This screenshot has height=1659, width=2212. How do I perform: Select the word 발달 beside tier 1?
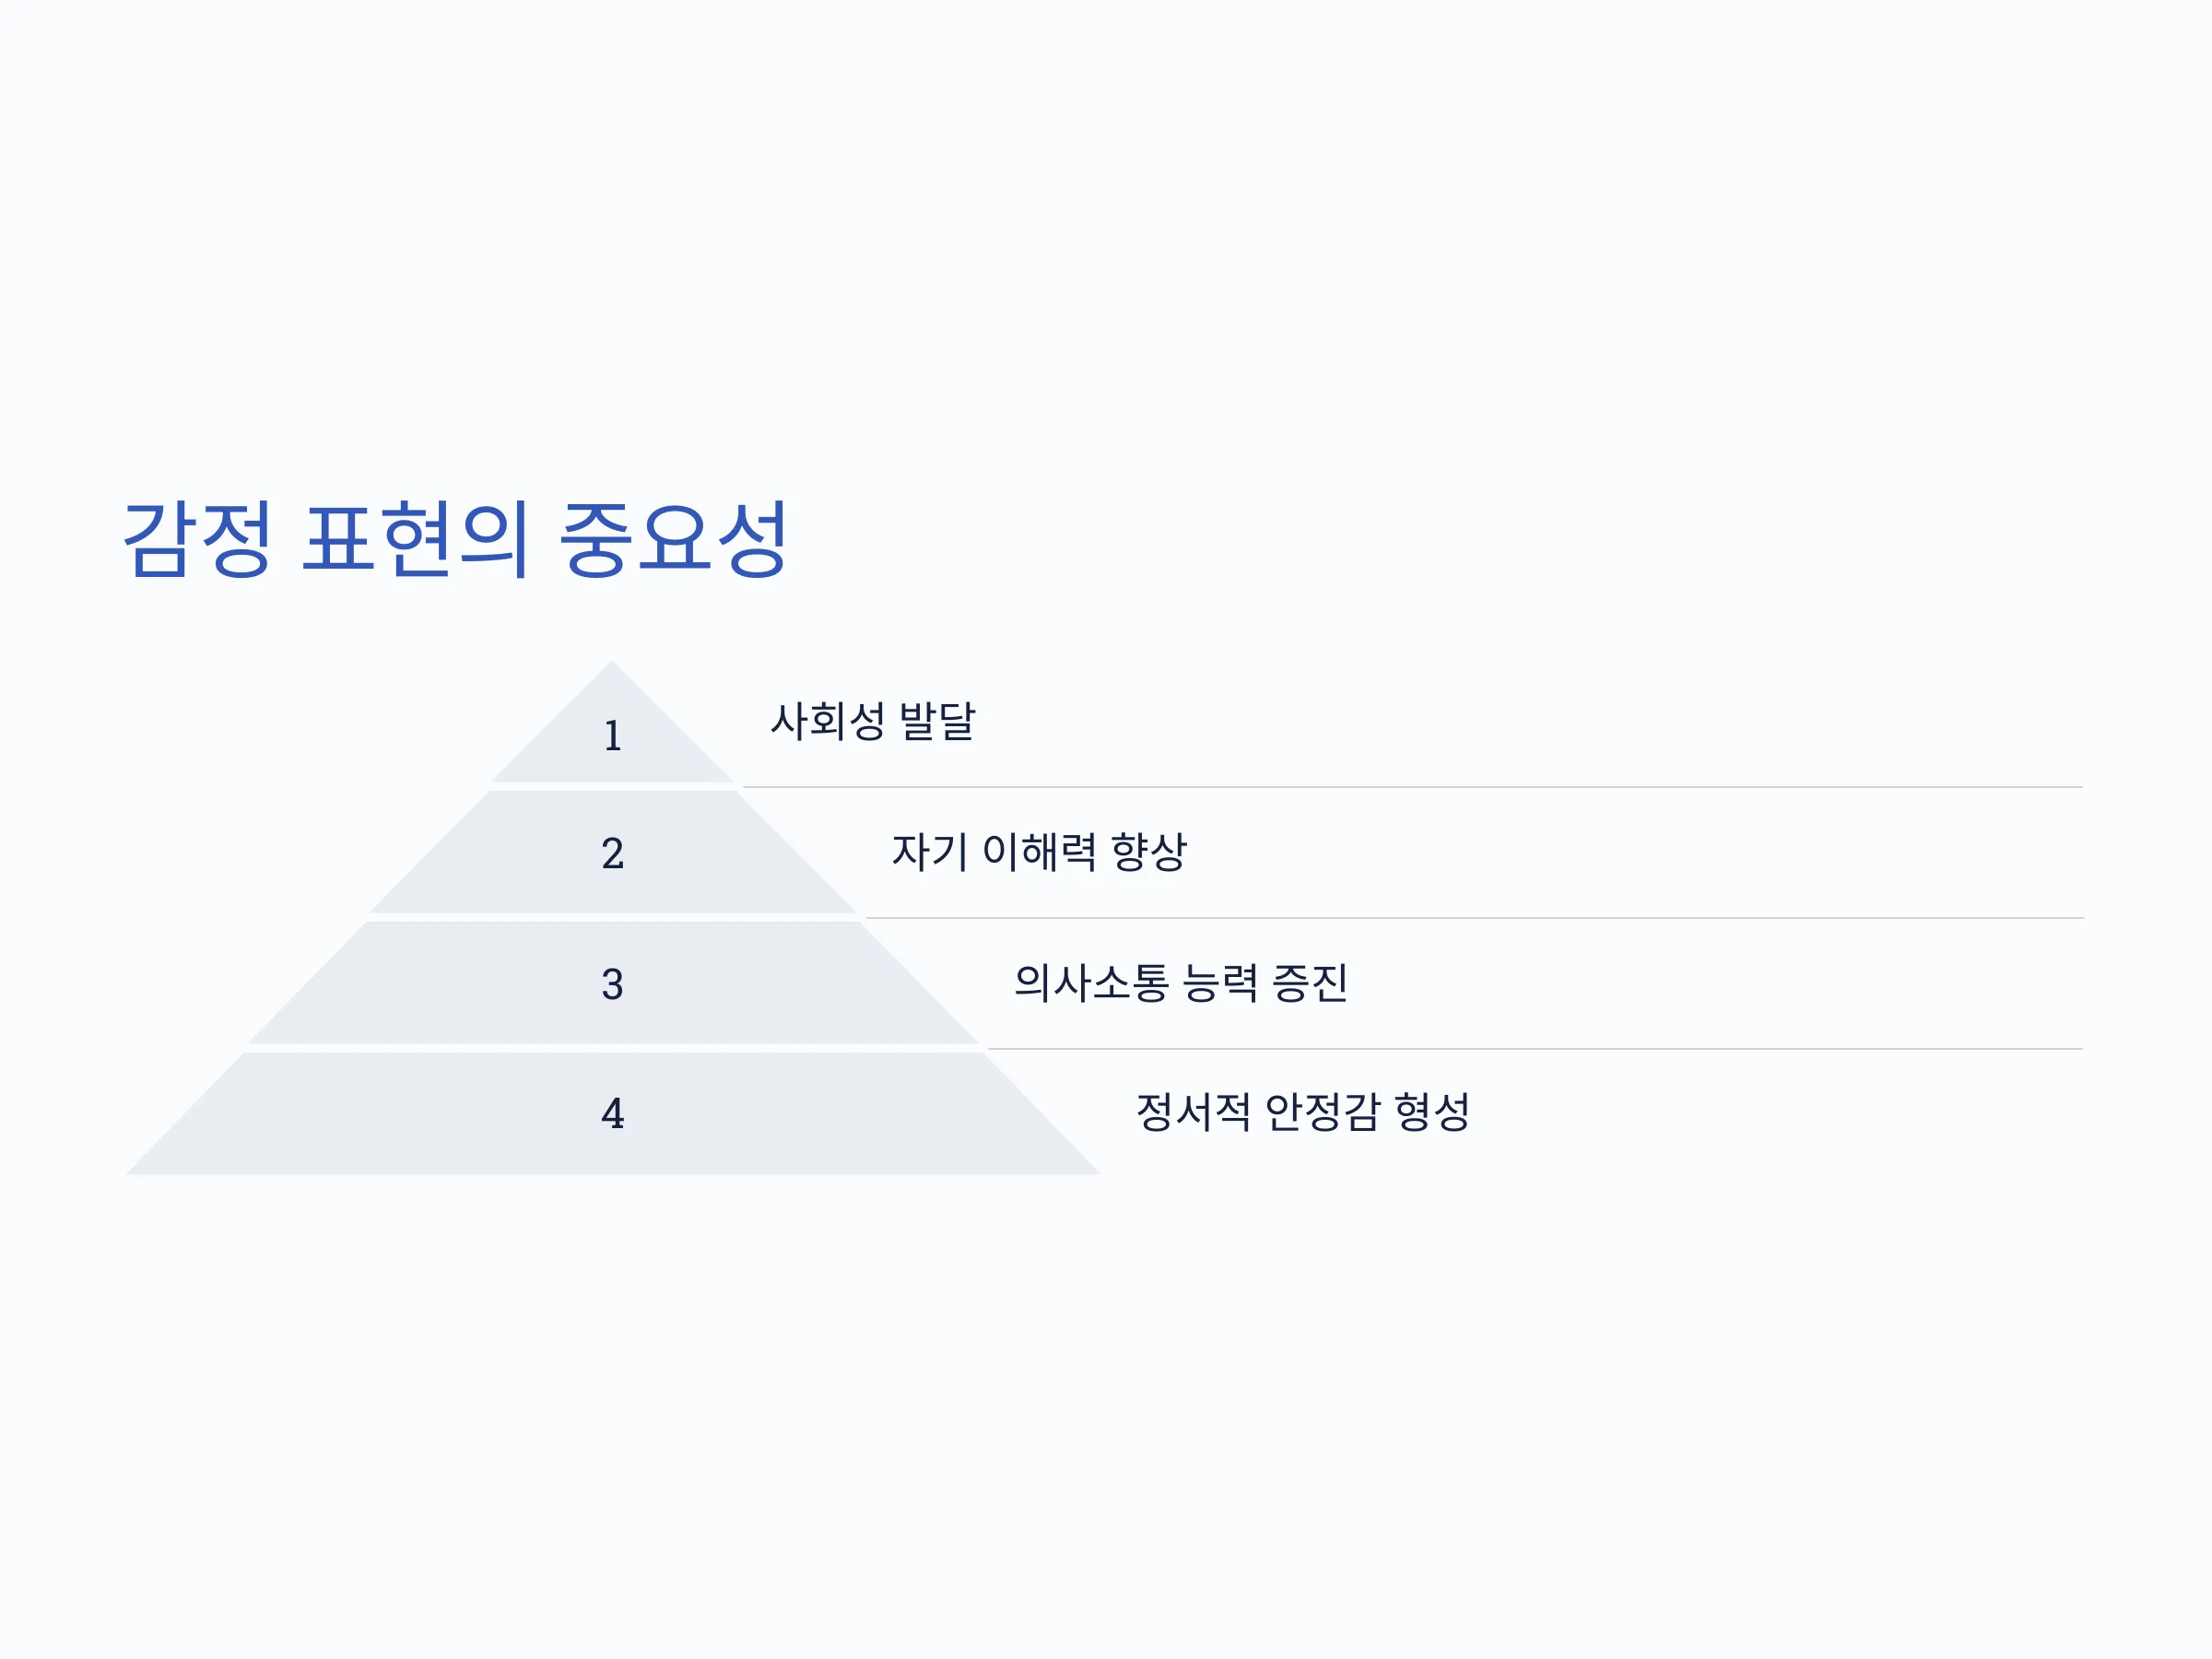pyautogui.click(x=937, y=721)
